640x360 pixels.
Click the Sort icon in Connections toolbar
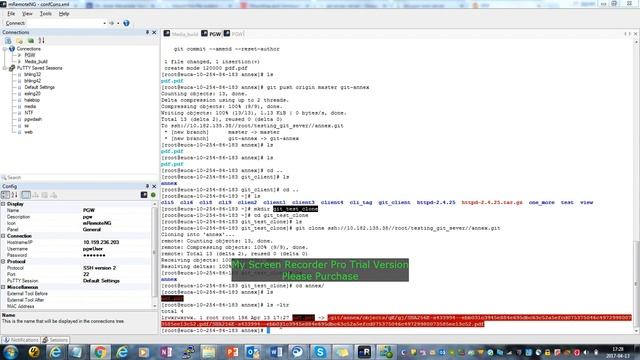coord(41,40)
